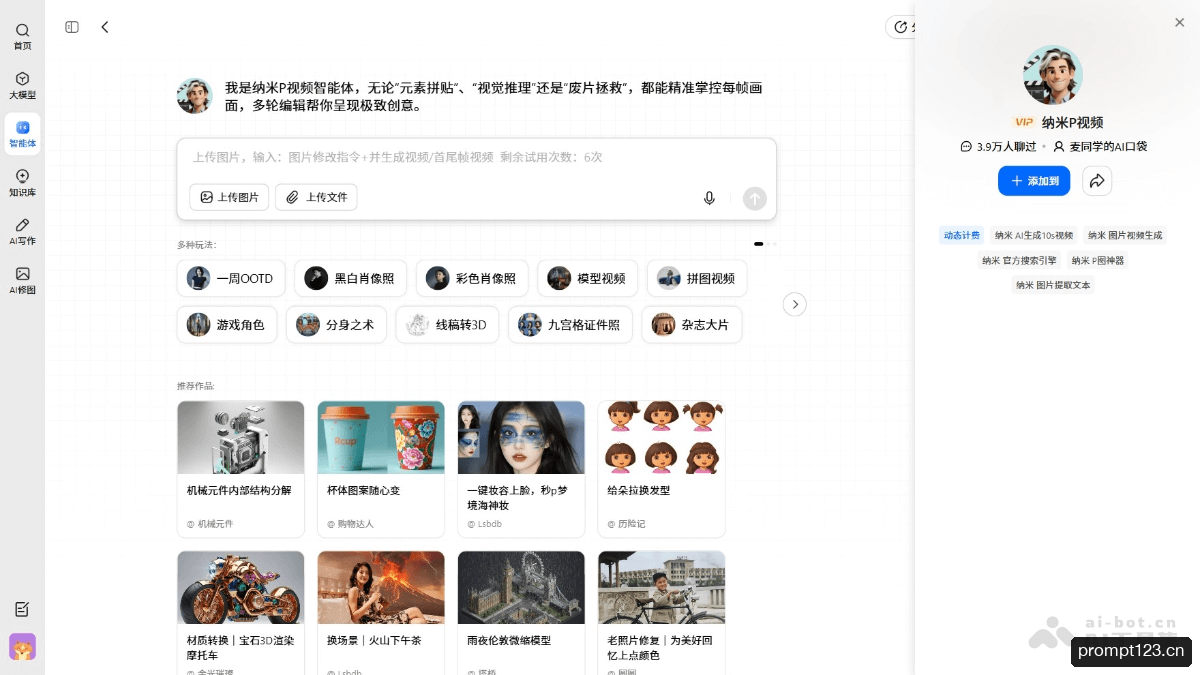Open the 给朵拉换发型 thumbnail
This screenshot has width=1200, height=675.
661,437
